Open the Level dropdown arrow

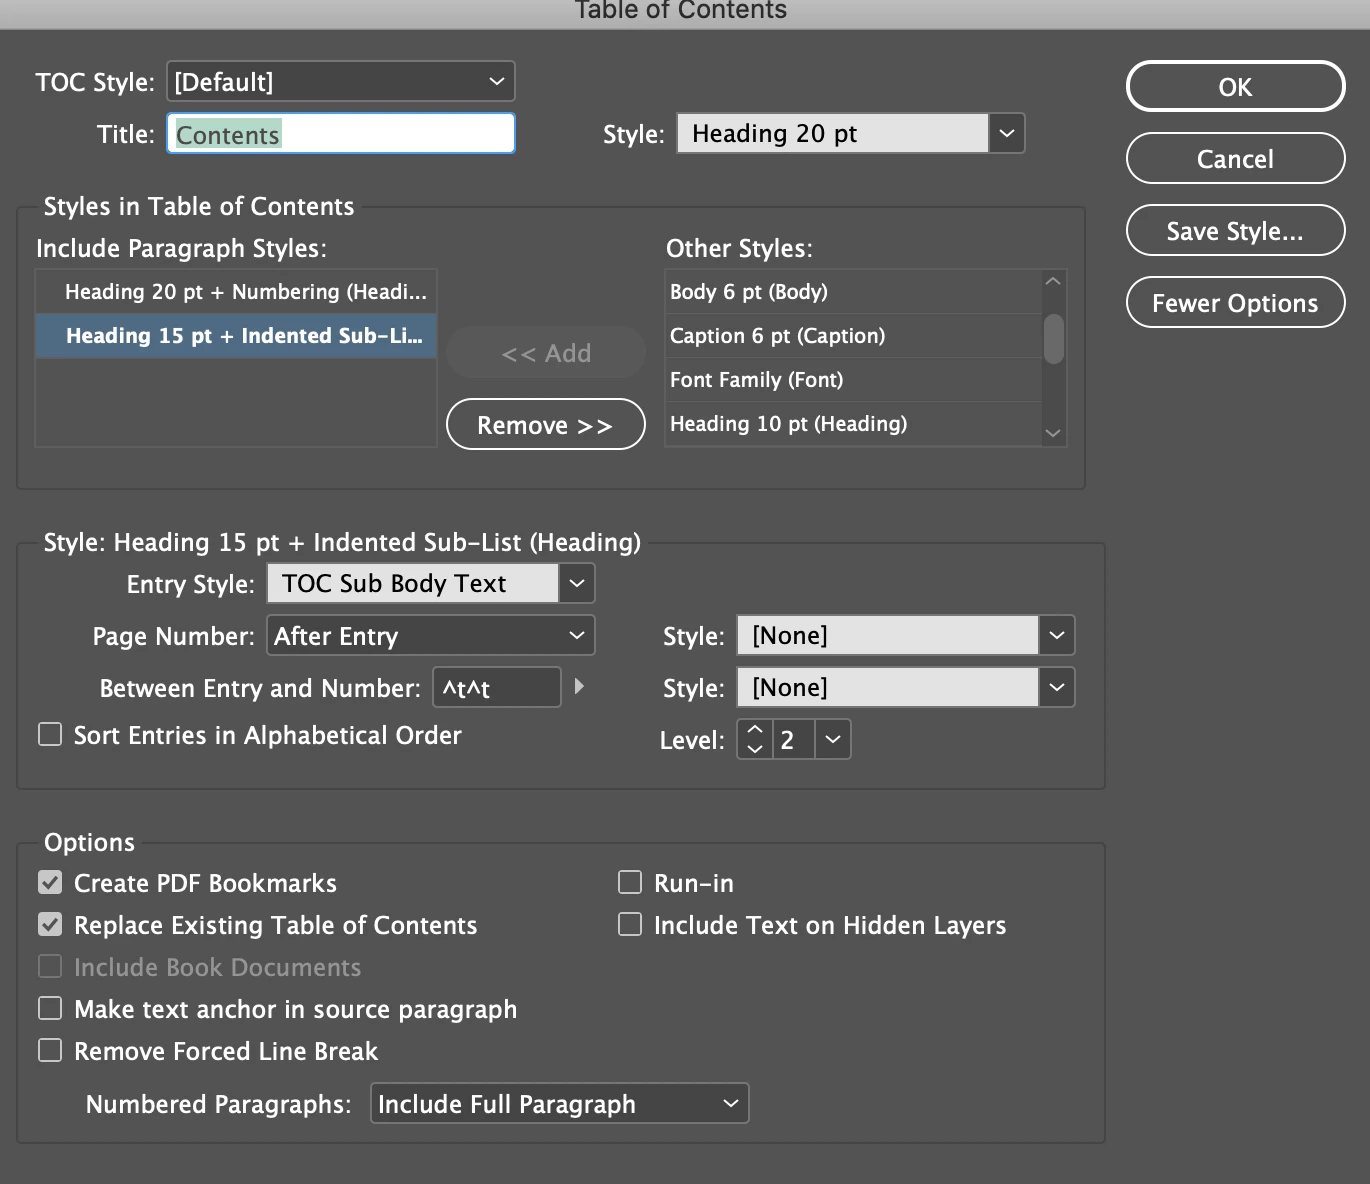point(833,740)
